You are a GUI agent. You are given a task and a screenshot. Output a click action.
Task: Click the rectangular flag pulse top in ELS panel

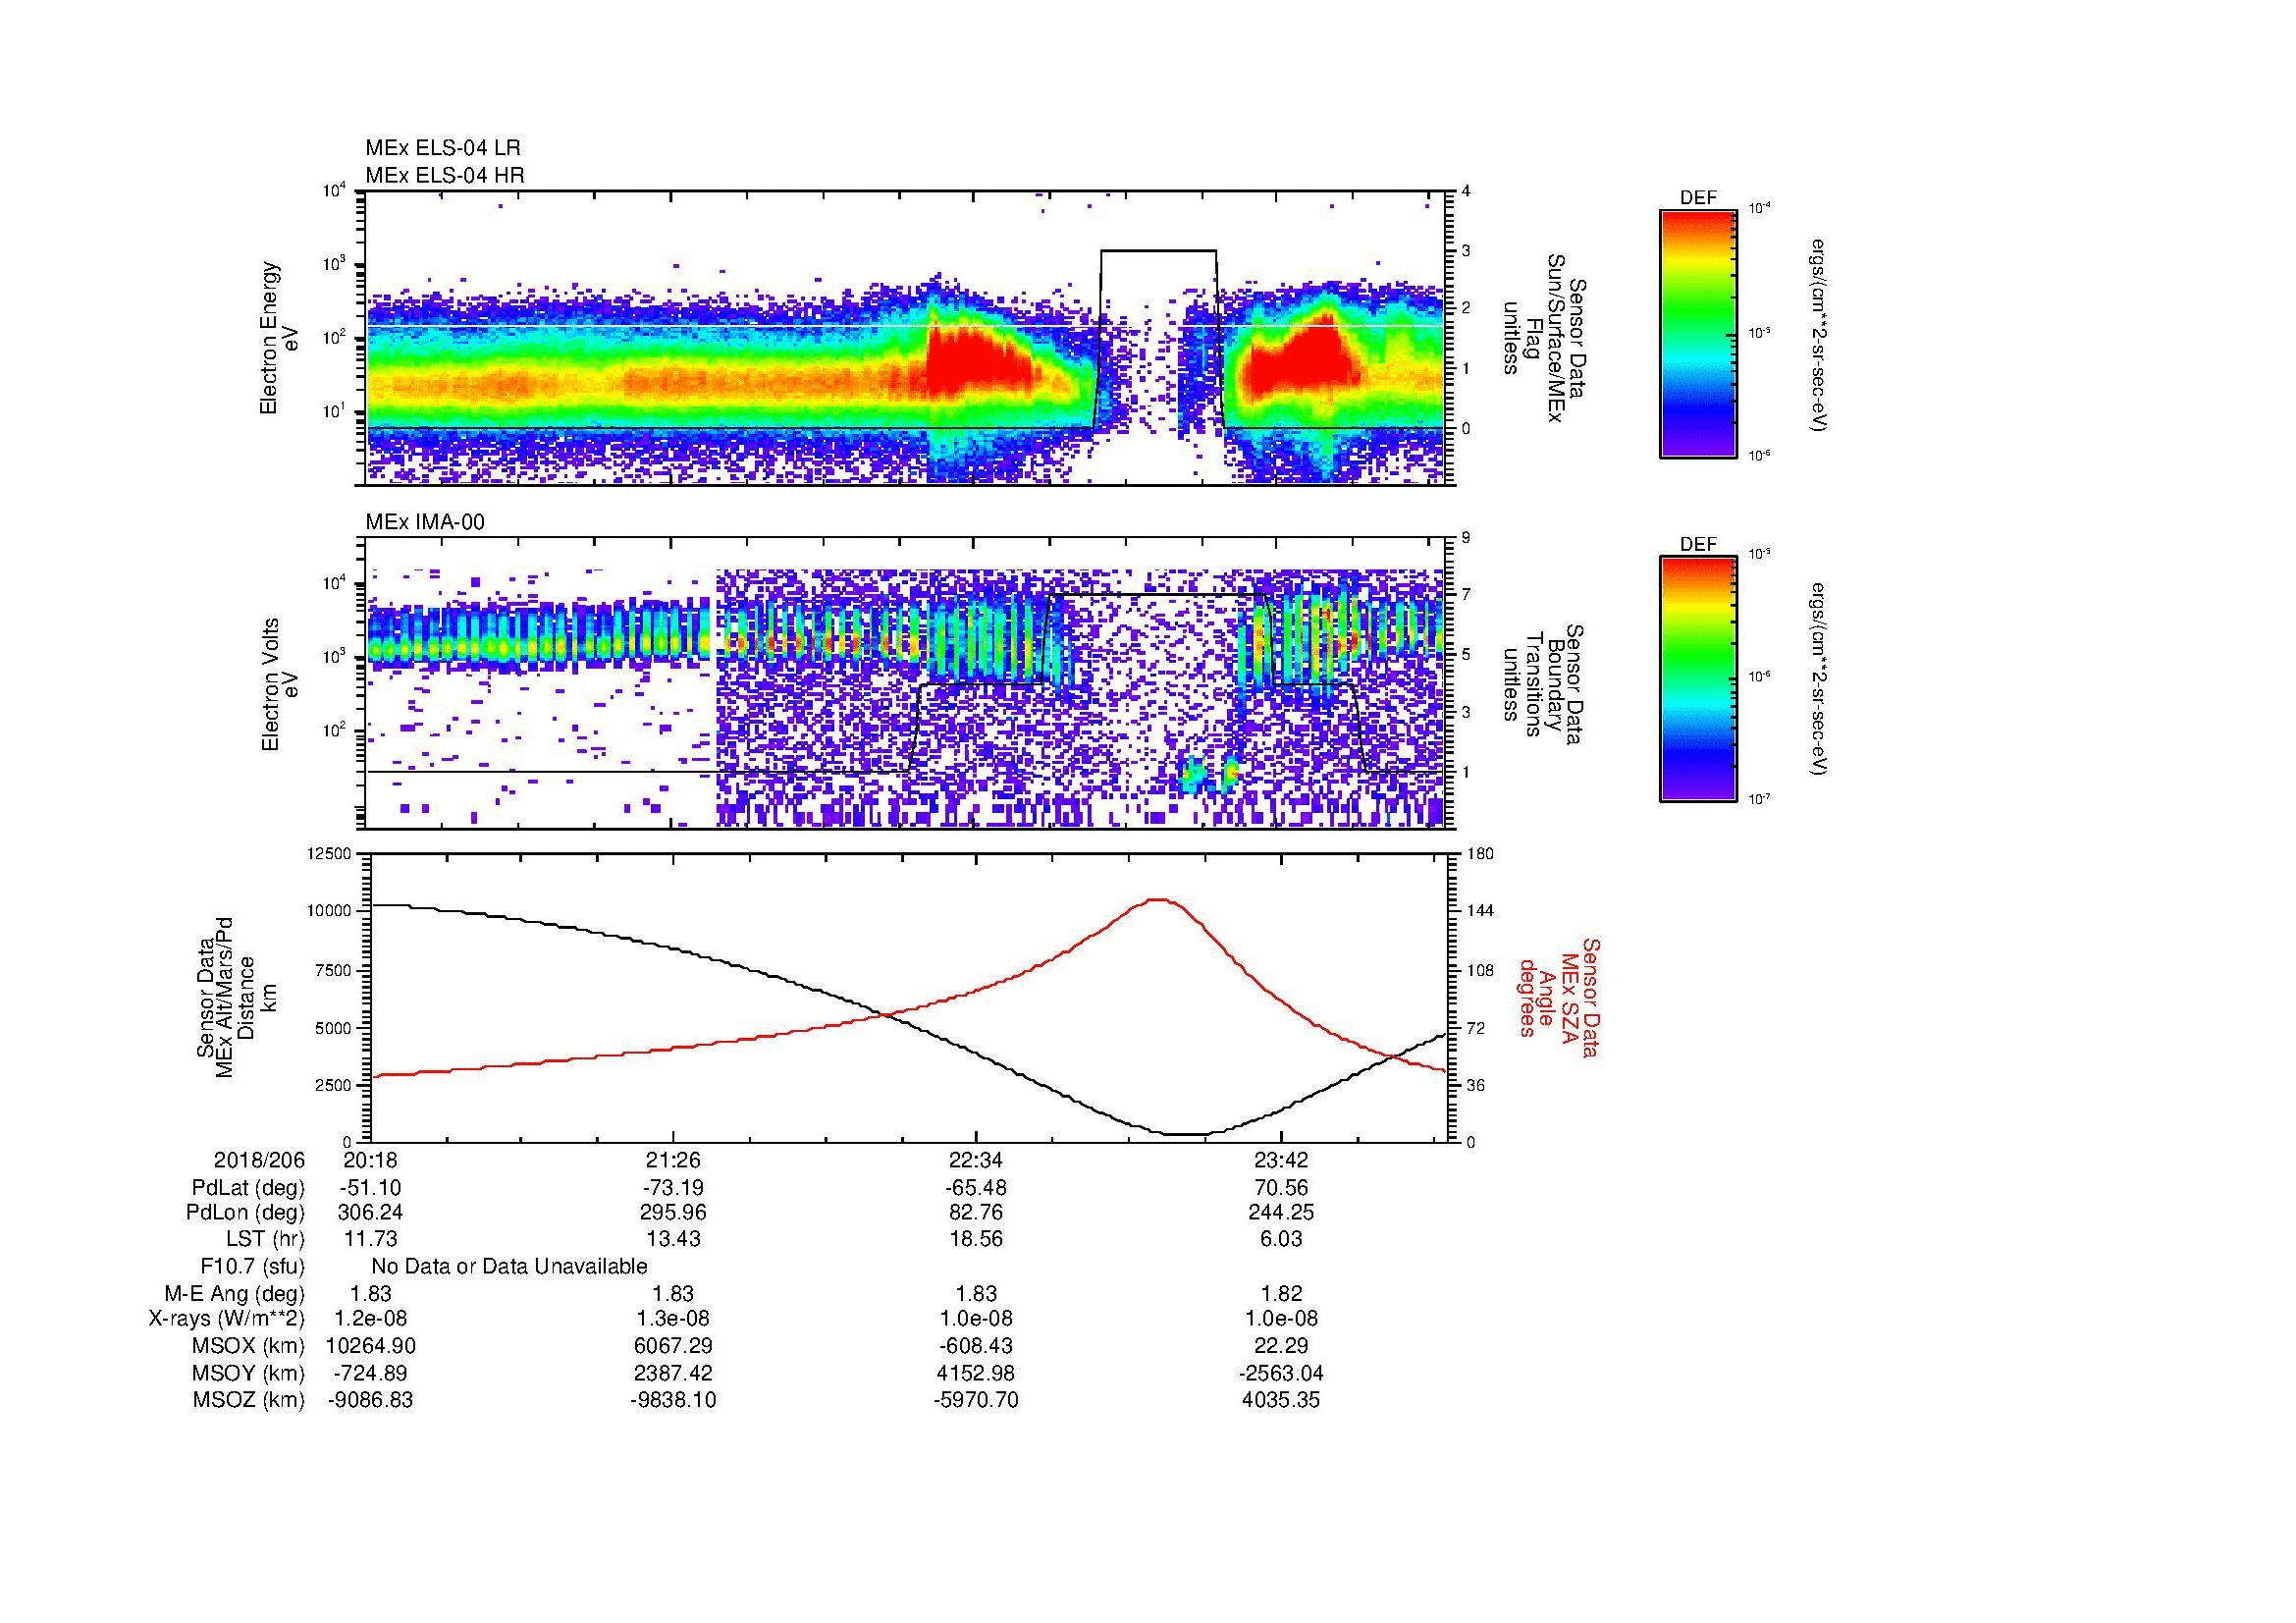[x=1158, y=251]
